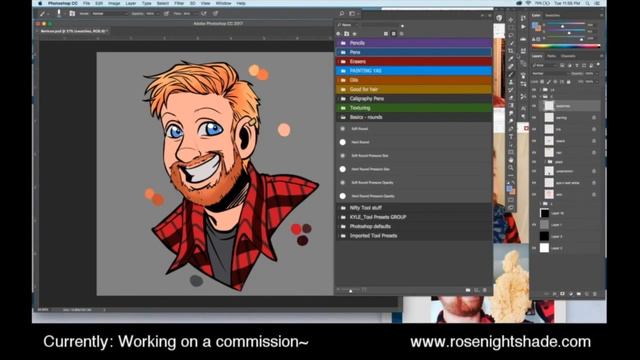This screenshot has width=640, height=360.
Task: Hide the beard layer
Action: point(534,141)
